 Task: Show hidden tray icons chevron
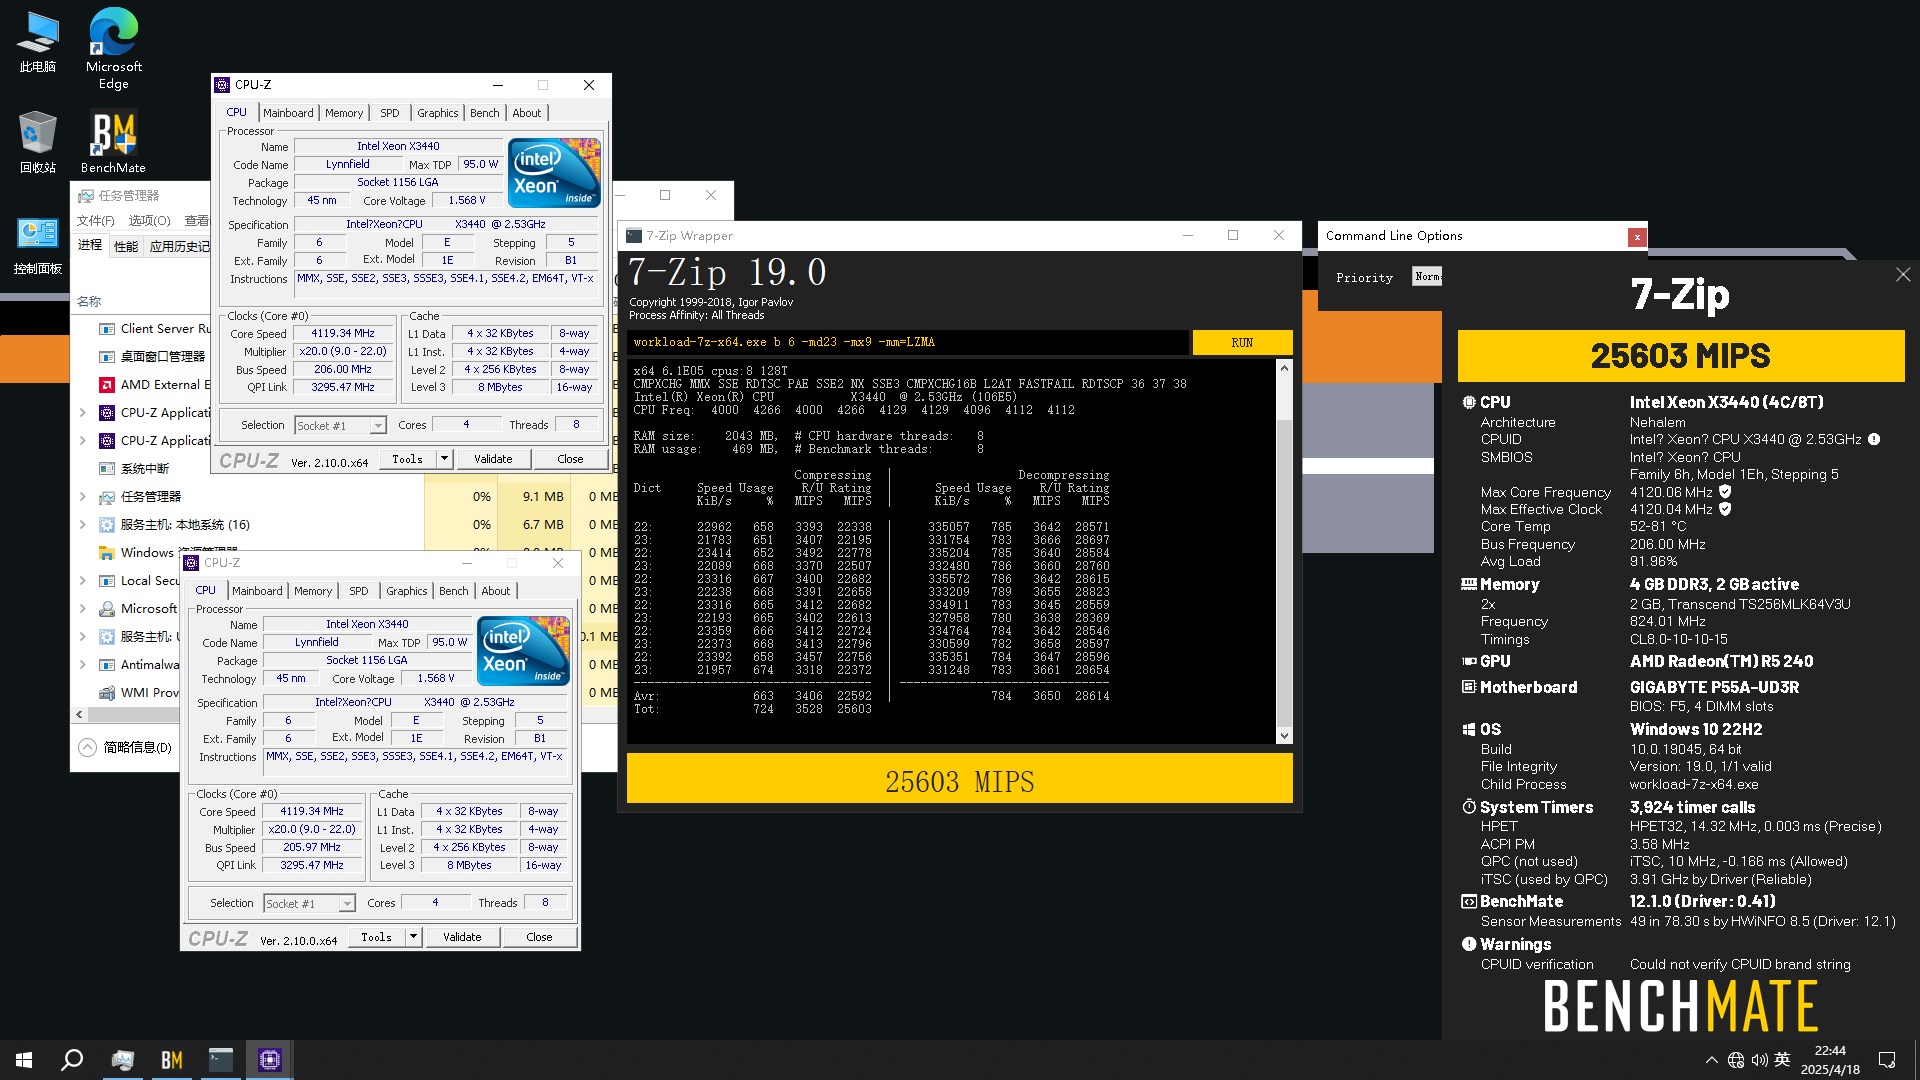click(x=1711, y=1060)
